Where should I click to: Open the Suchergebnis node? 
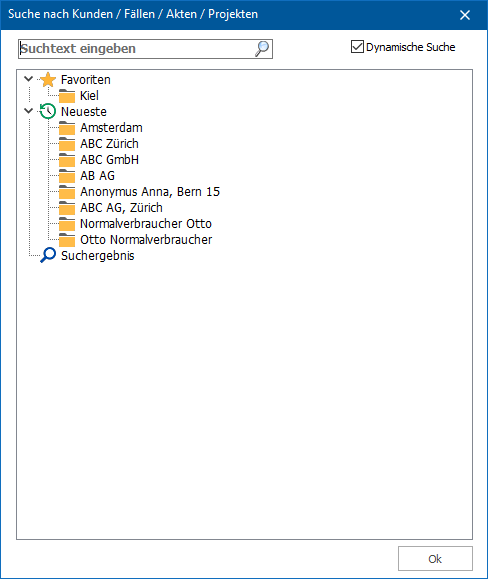(97, 256)
